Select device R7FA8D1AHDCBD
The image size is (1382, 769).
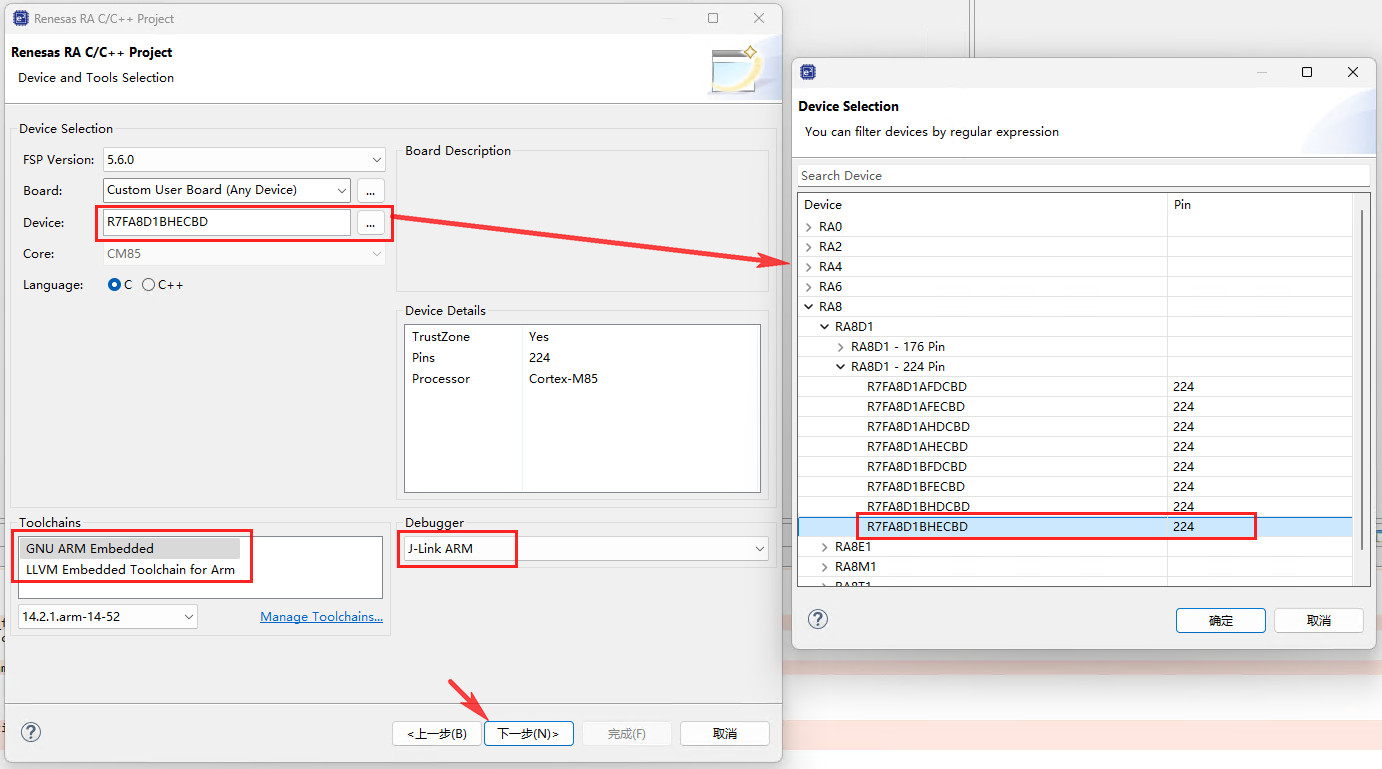[x=918, y=427]
